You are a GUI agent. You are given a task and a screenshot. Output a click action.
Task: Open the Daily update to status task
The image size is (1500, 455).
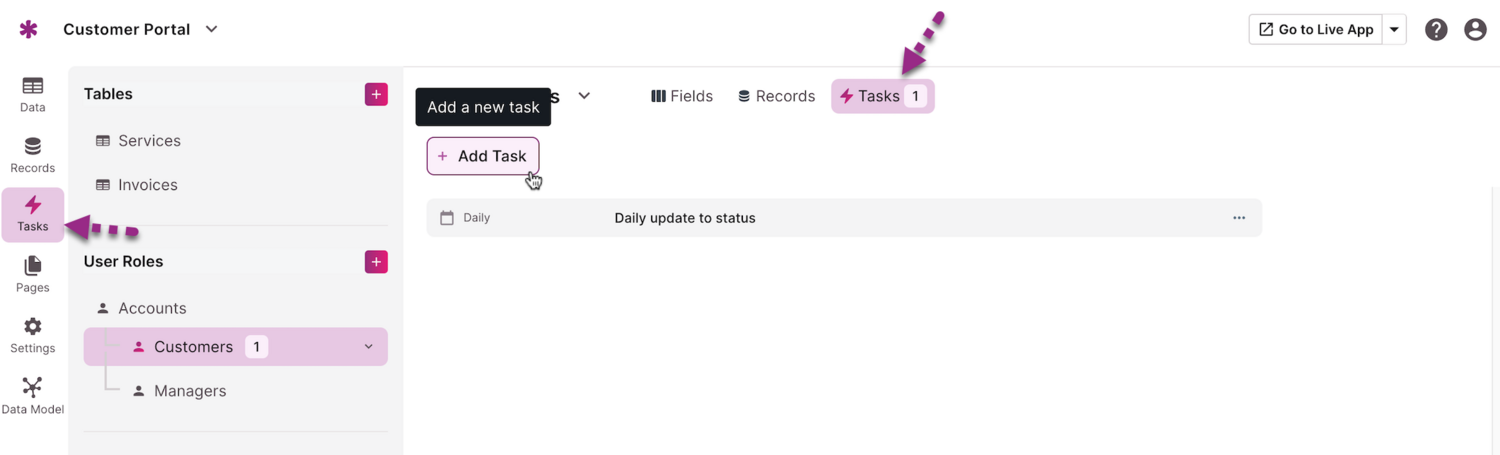coord(685,218)
